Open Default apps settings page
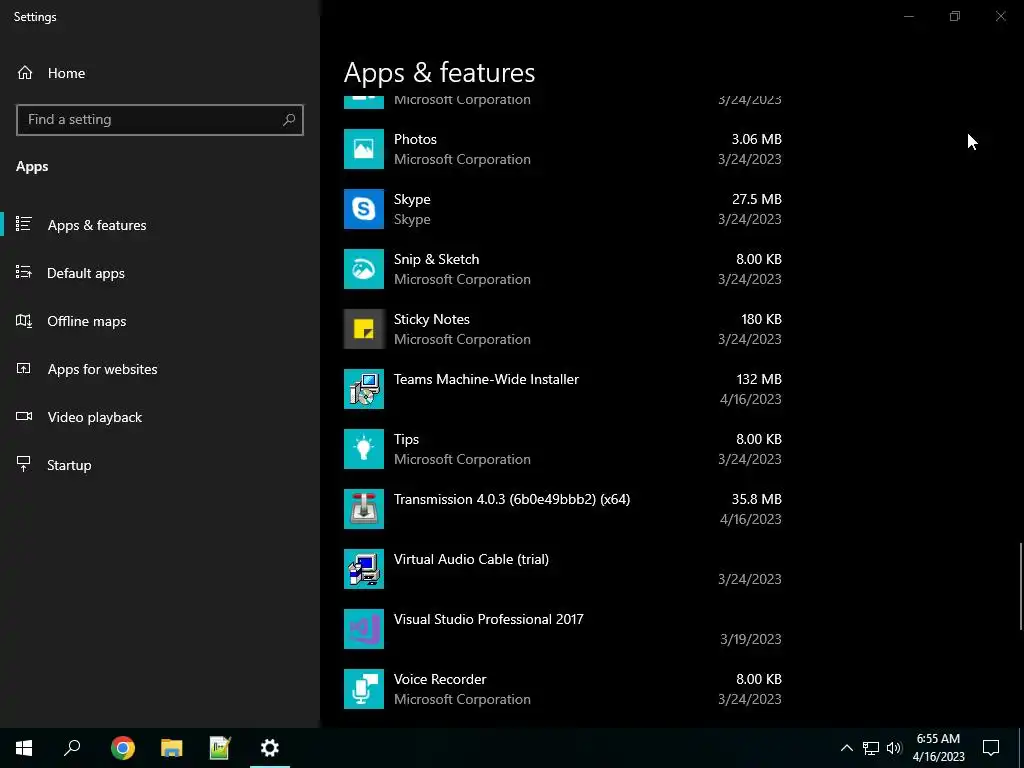 [x=160, y=273]
